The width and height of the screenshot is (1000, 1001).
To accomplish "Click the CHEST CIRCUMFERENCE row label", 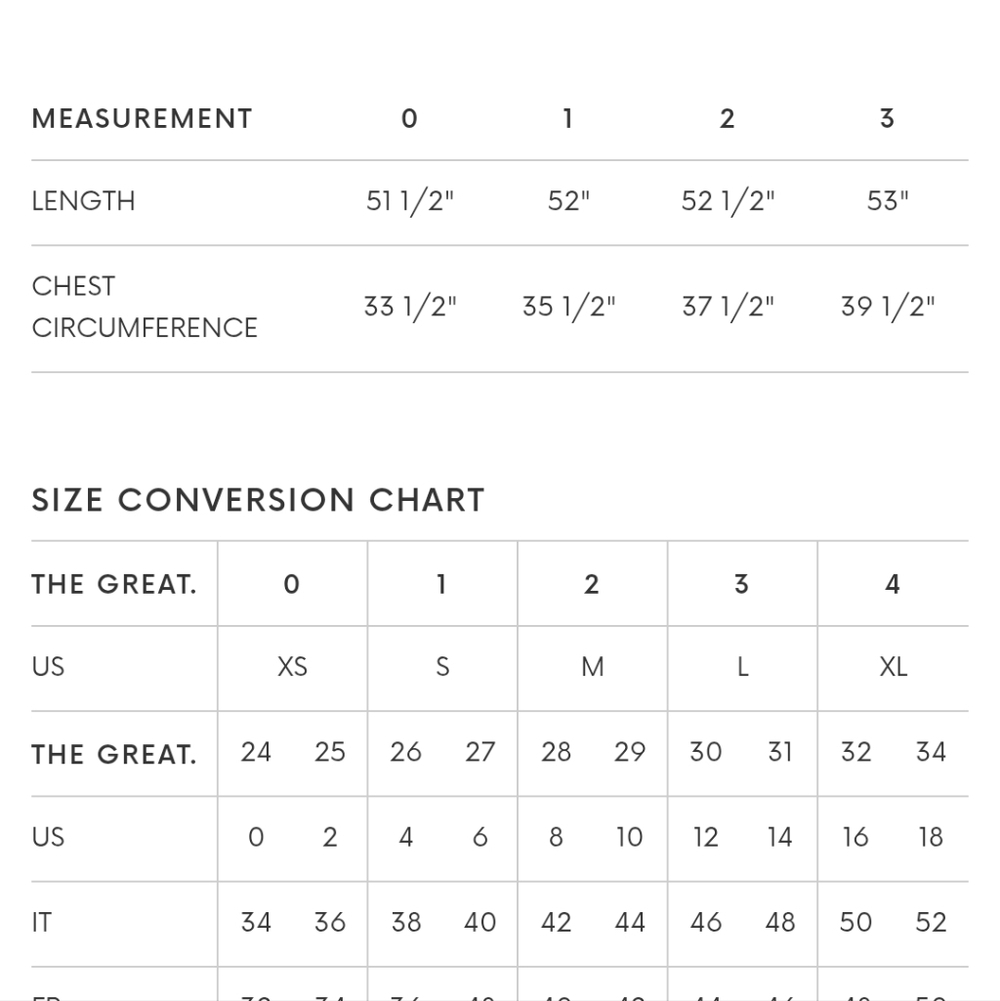I will [145, 307].
